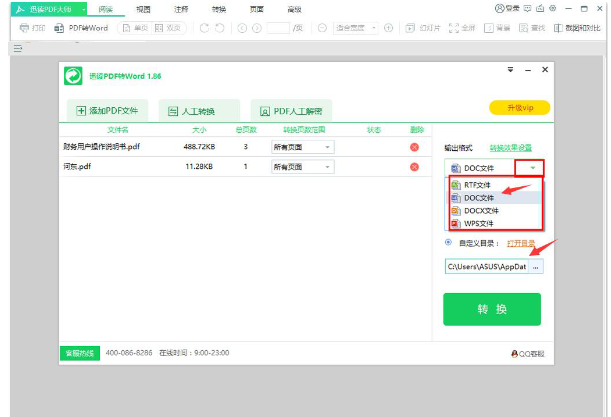Screen dimensions: 611x417
Task: Expand the output format DOC文件 dropdown arrow
Action: click(533, 168)
